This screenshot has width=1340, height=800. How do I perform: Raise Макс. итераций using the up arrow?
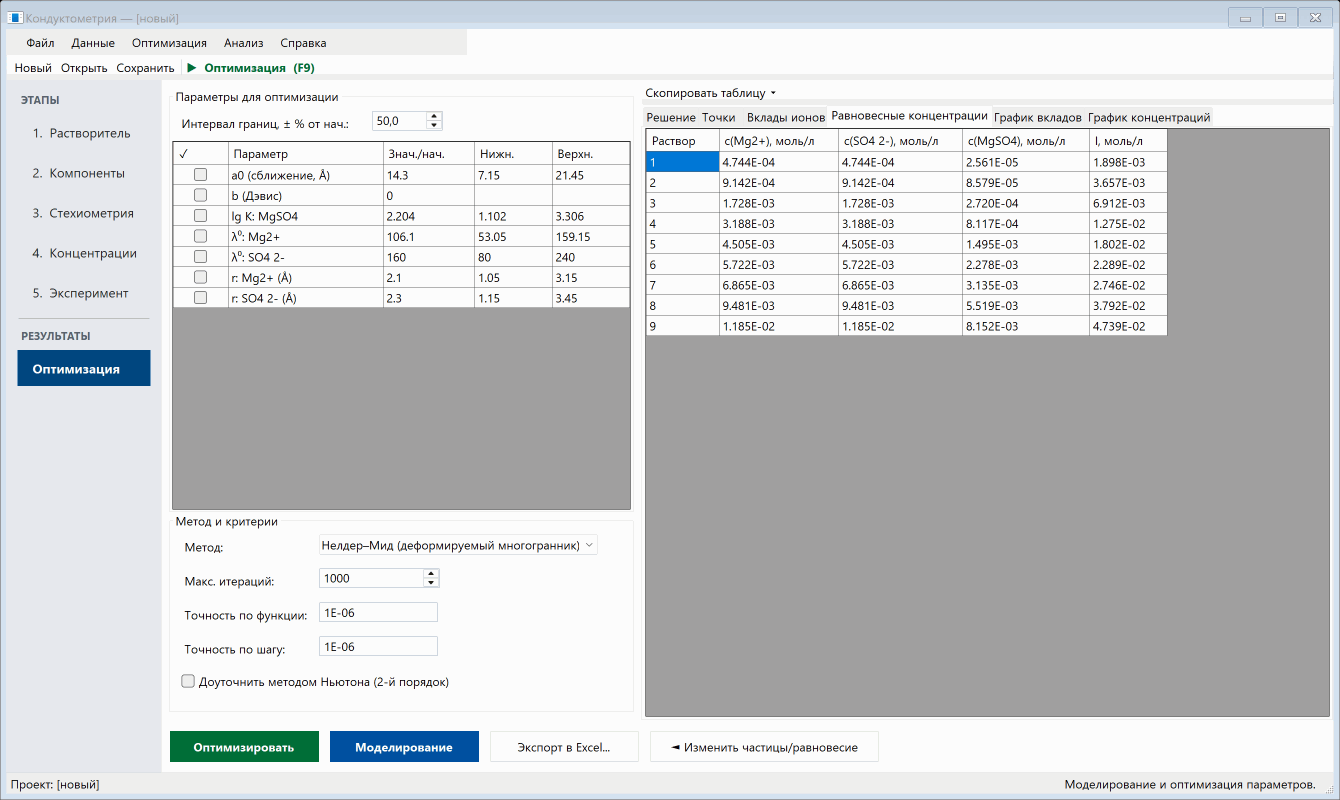coord(431,574)
